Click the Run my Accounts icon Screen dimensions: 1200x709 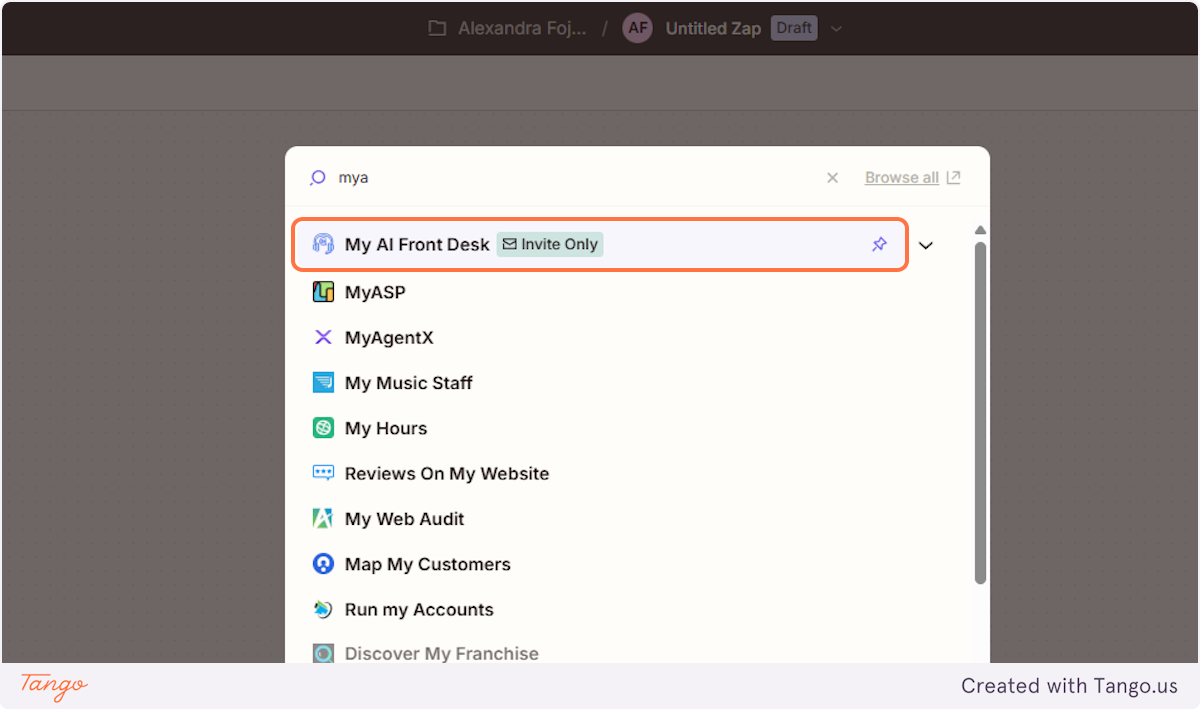(323, 609)
